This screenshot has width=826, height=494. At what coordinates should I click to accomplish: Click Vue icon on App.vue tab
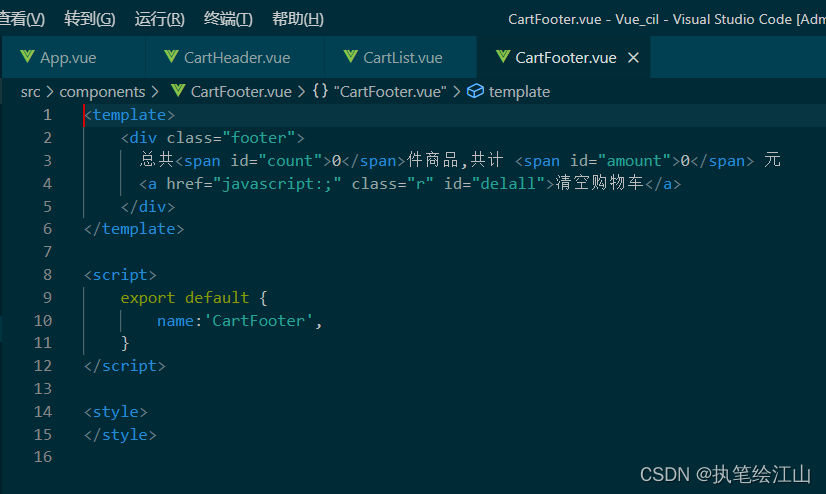[27, 56]
